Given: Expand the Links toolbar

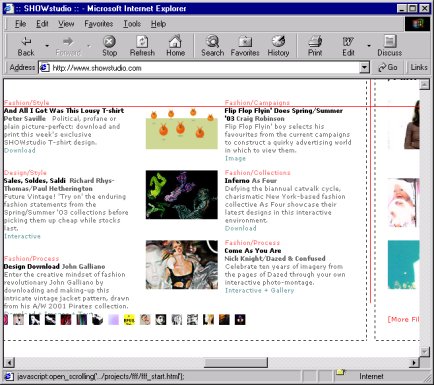Looking at the screenshot, I should point(419,67).
